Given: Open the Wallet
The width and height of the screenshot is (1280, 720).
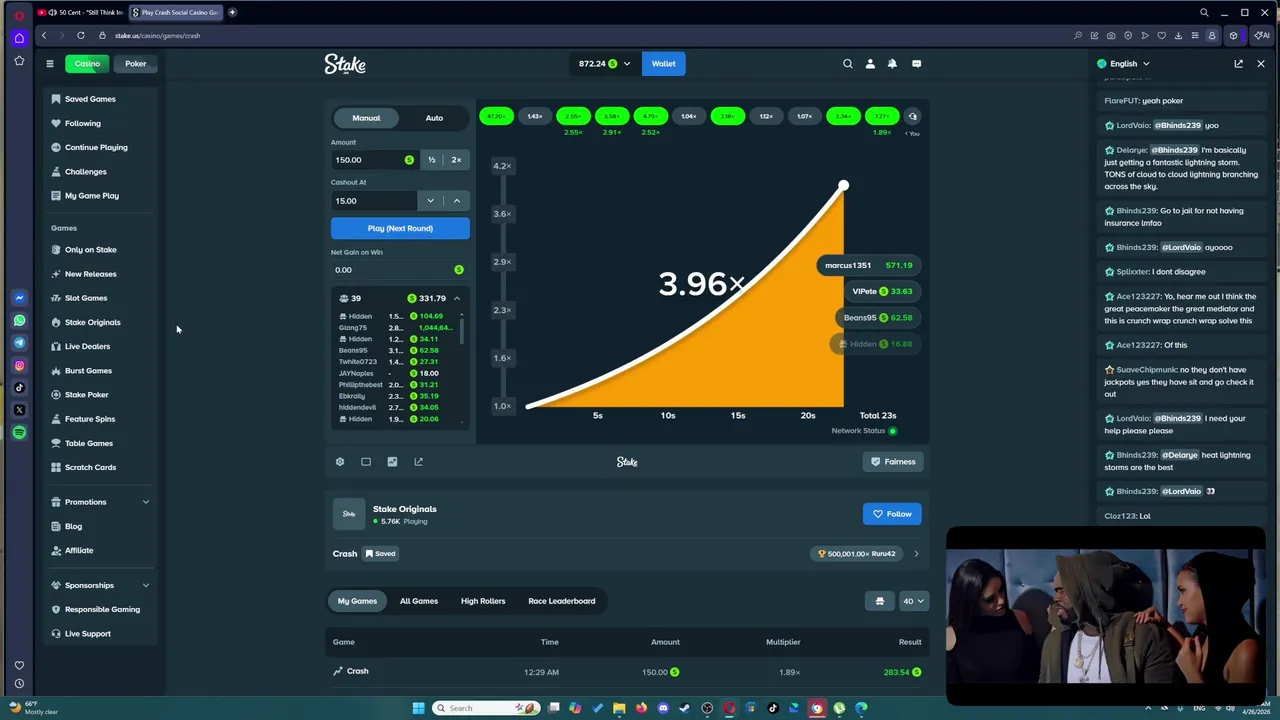Looking at the screenshot, I should [x=664, y=64].
